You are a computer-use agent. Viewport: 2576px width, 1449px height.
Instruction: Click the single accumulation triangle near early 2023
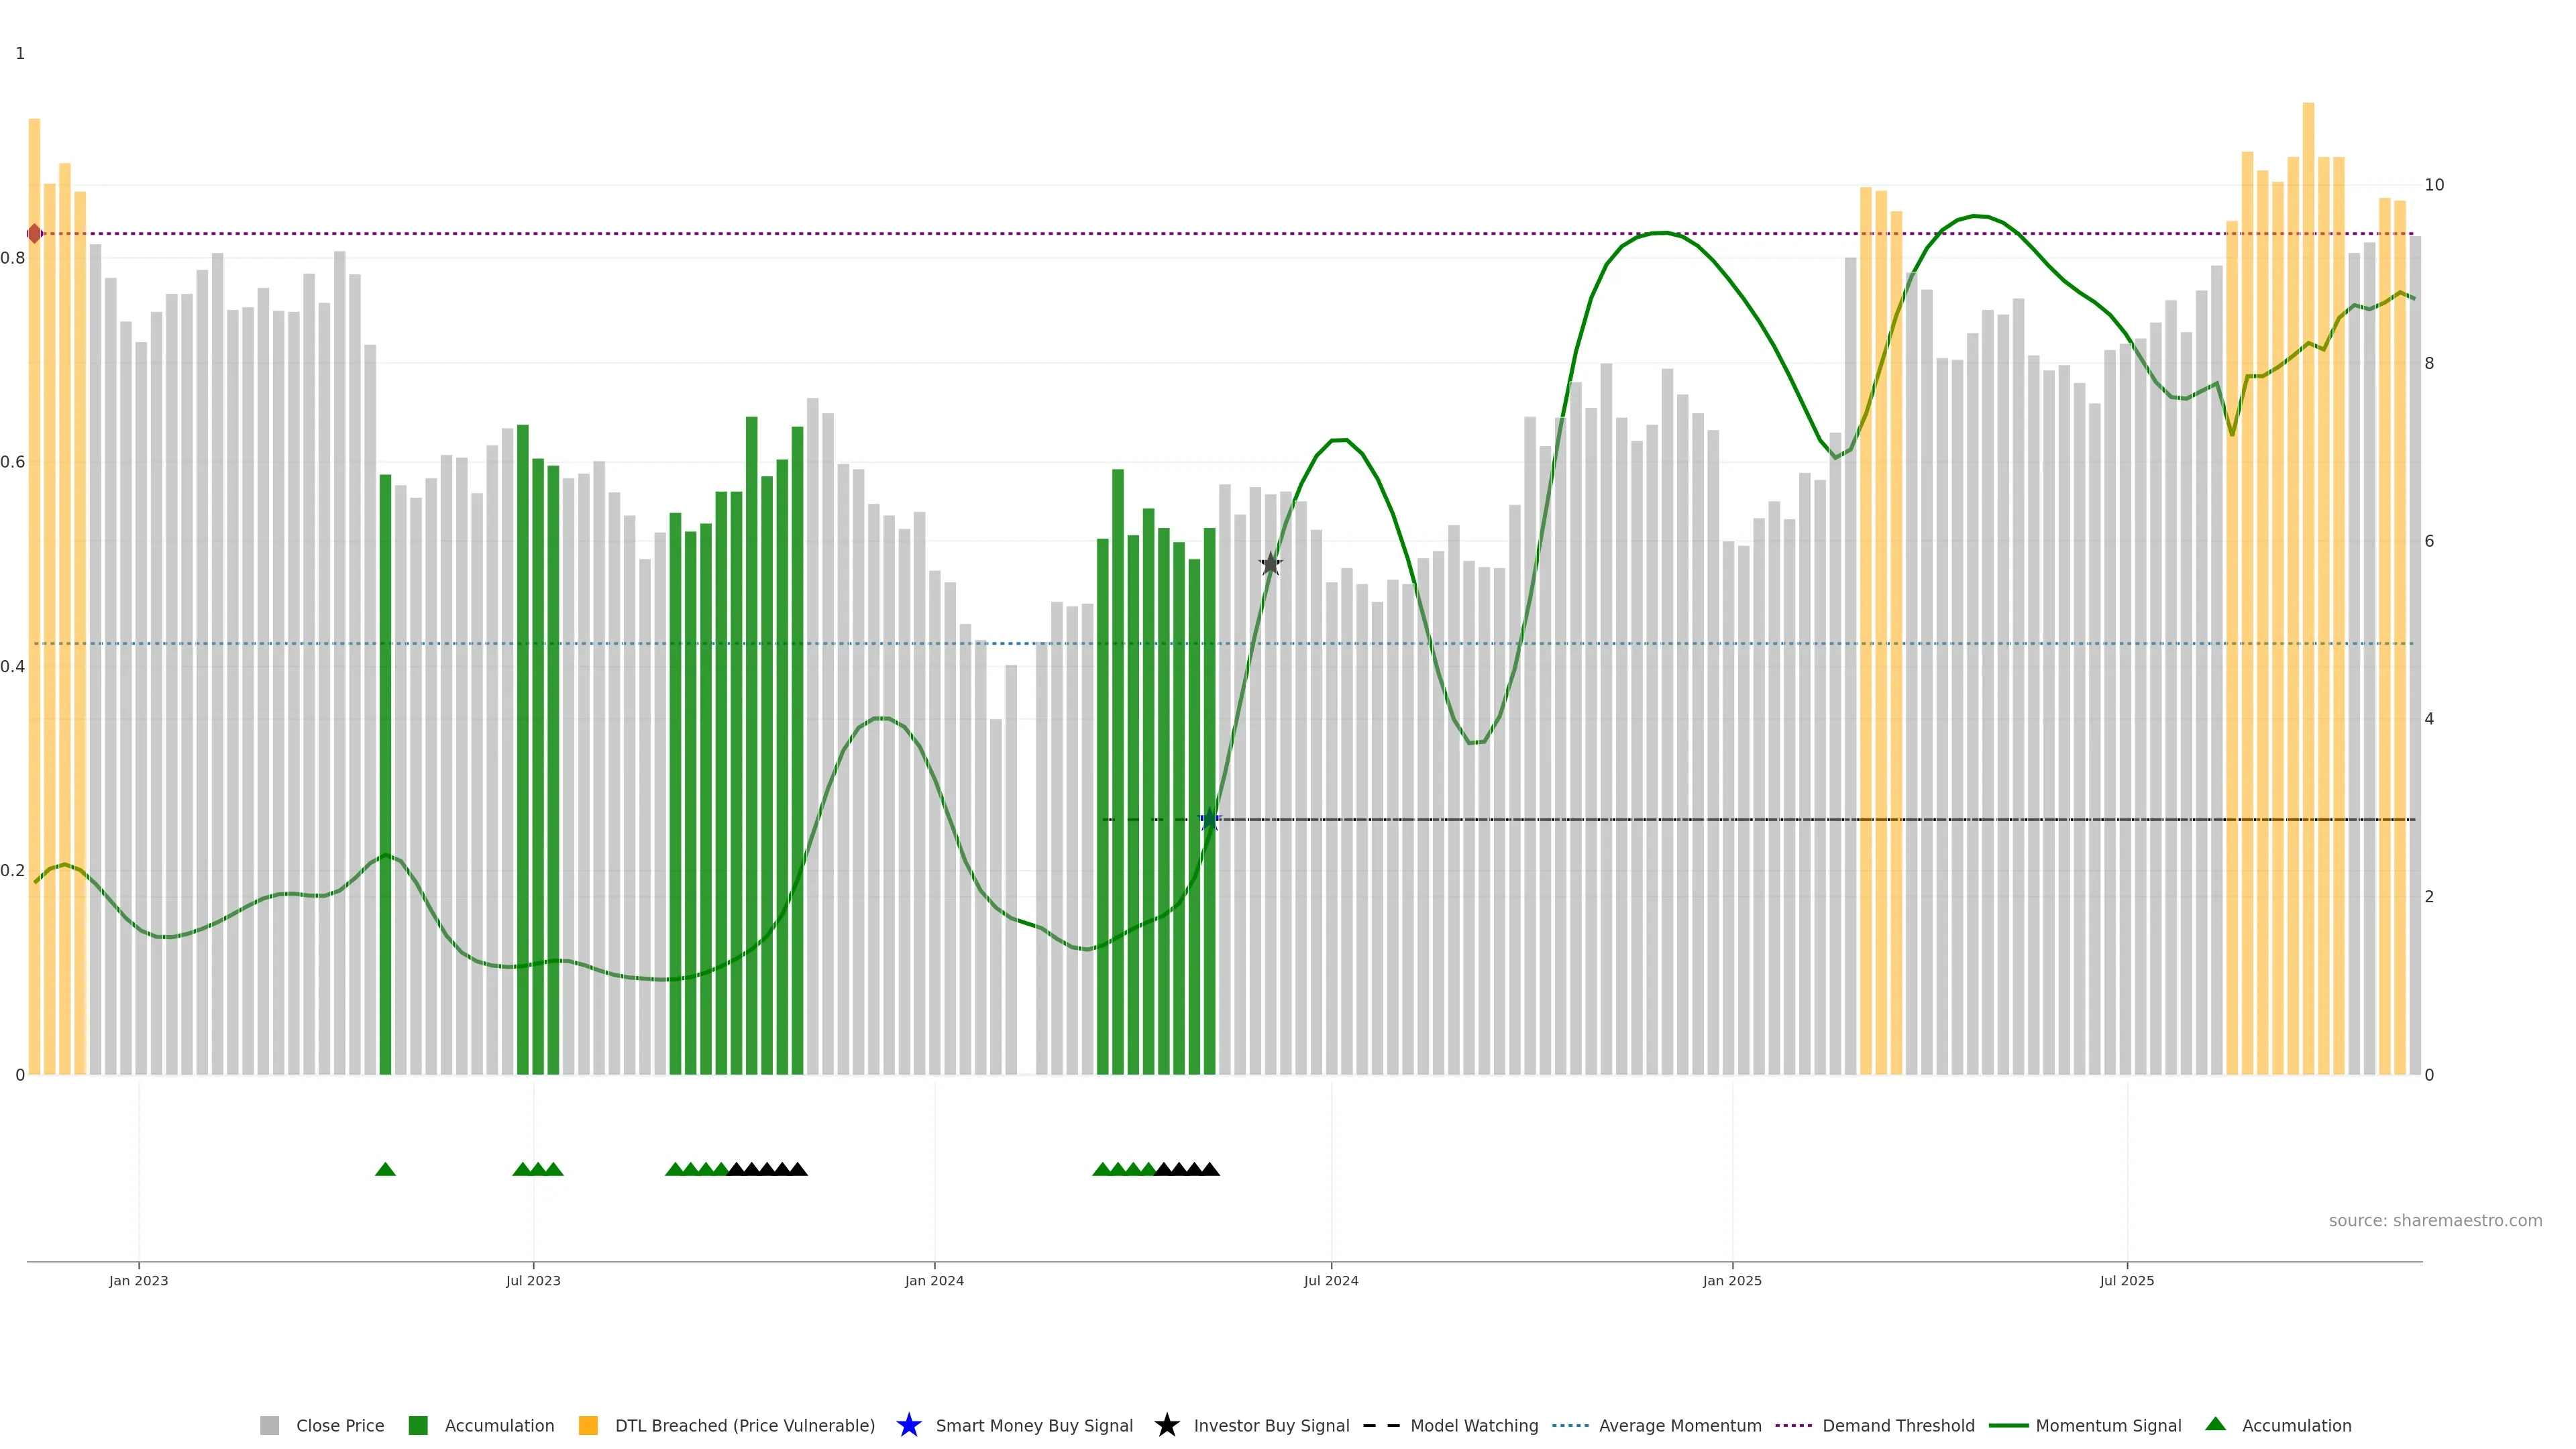click(x=385, y=1169)
